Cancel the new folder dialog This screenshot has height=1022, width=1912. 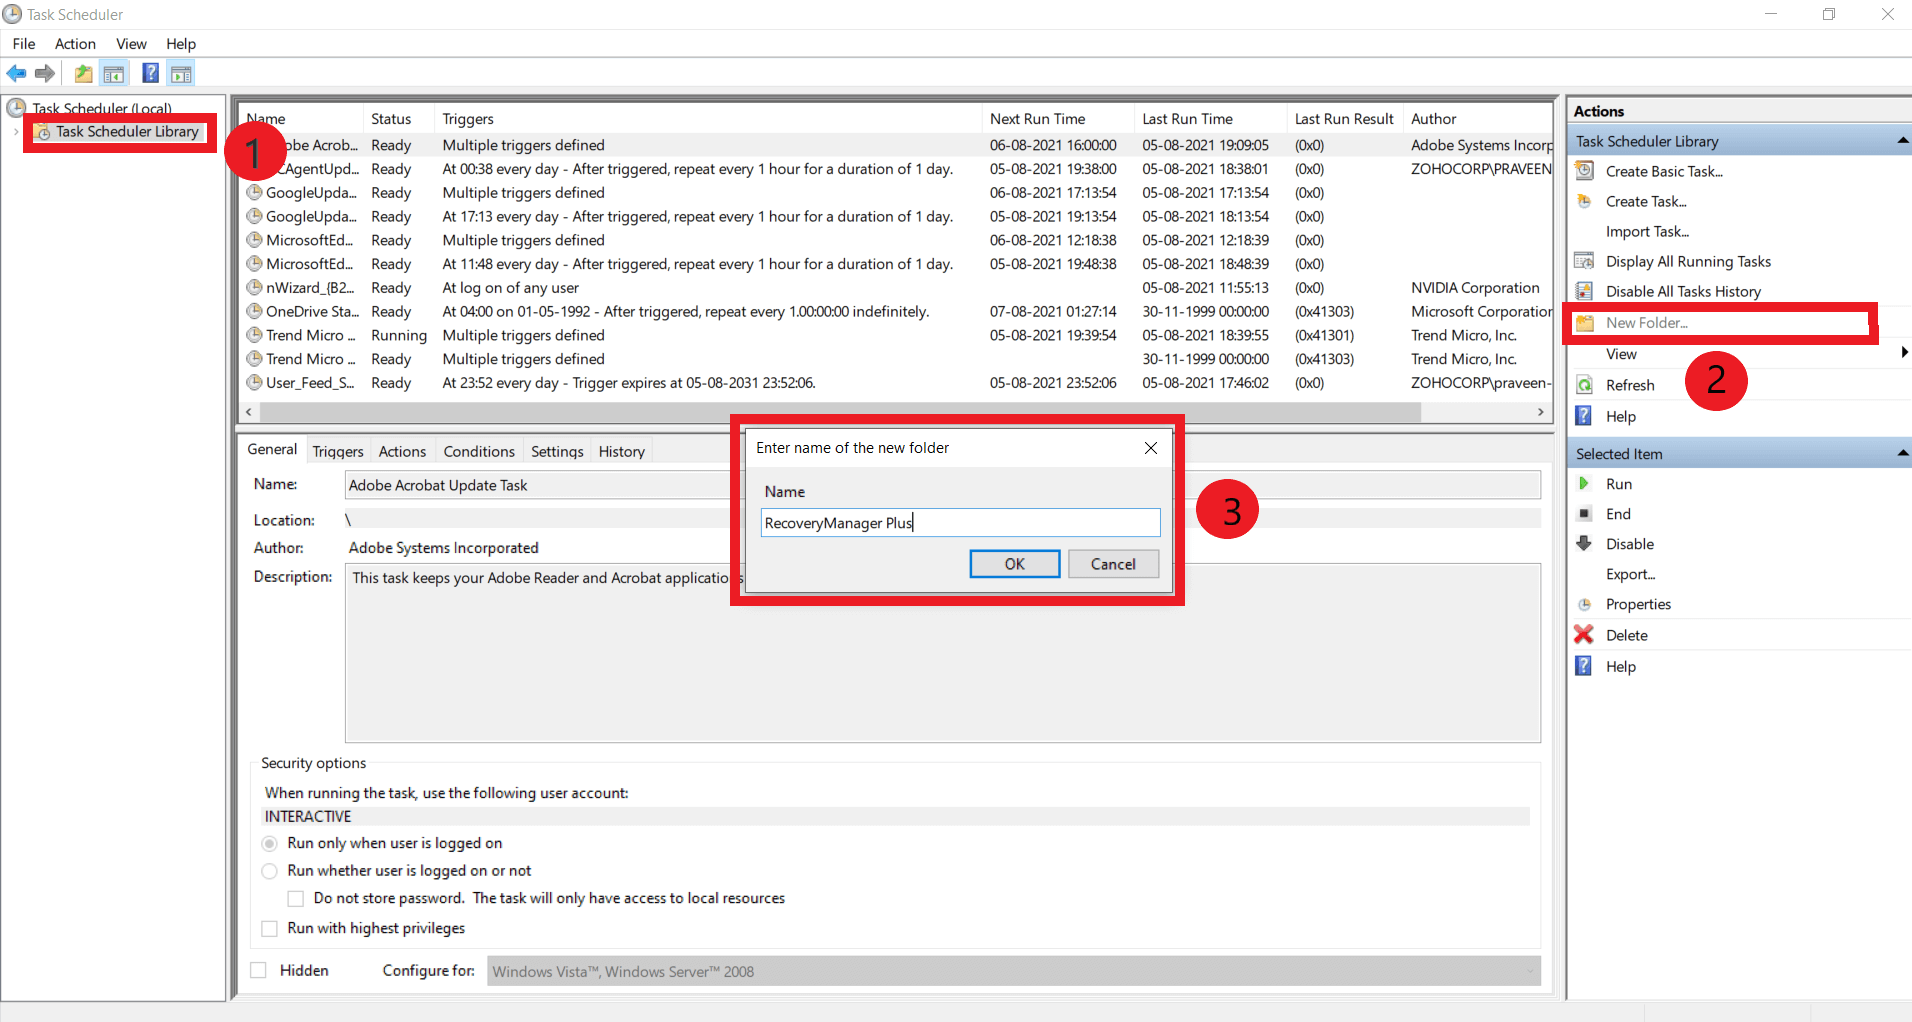point(1113,563)
